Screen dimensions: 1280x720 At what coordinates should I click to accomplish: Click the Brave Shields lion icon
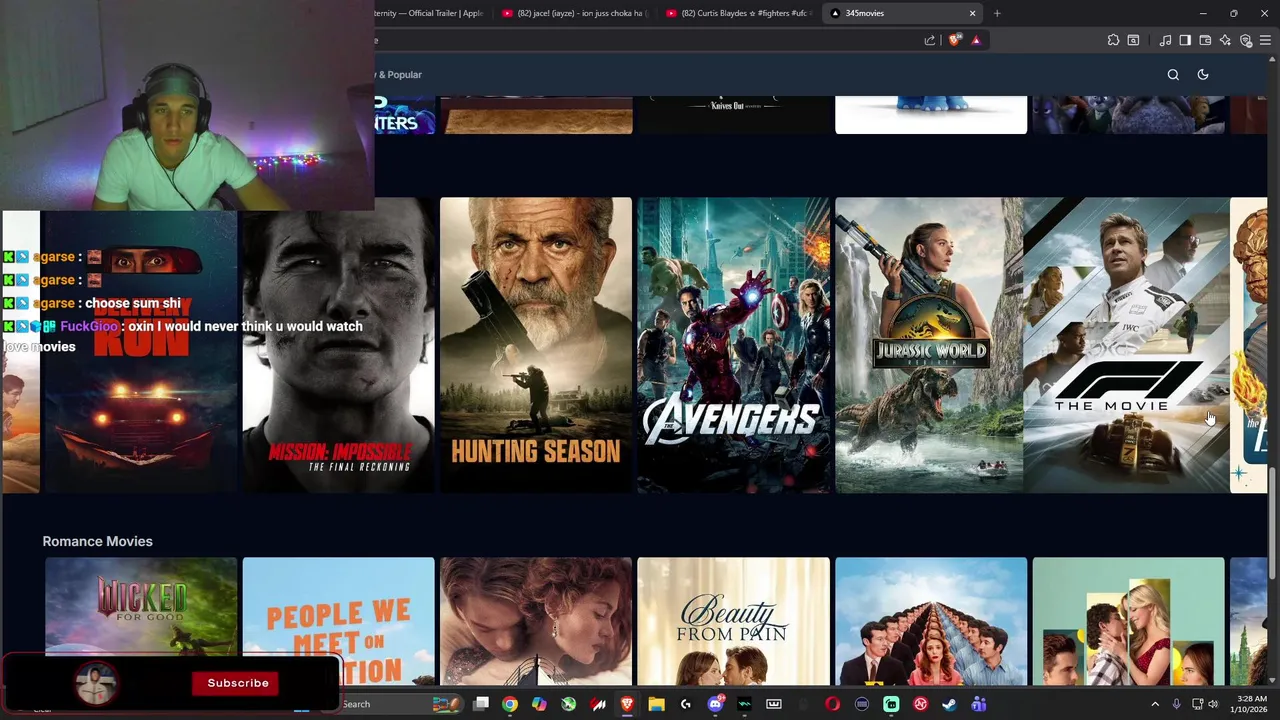tap(955, 40)
